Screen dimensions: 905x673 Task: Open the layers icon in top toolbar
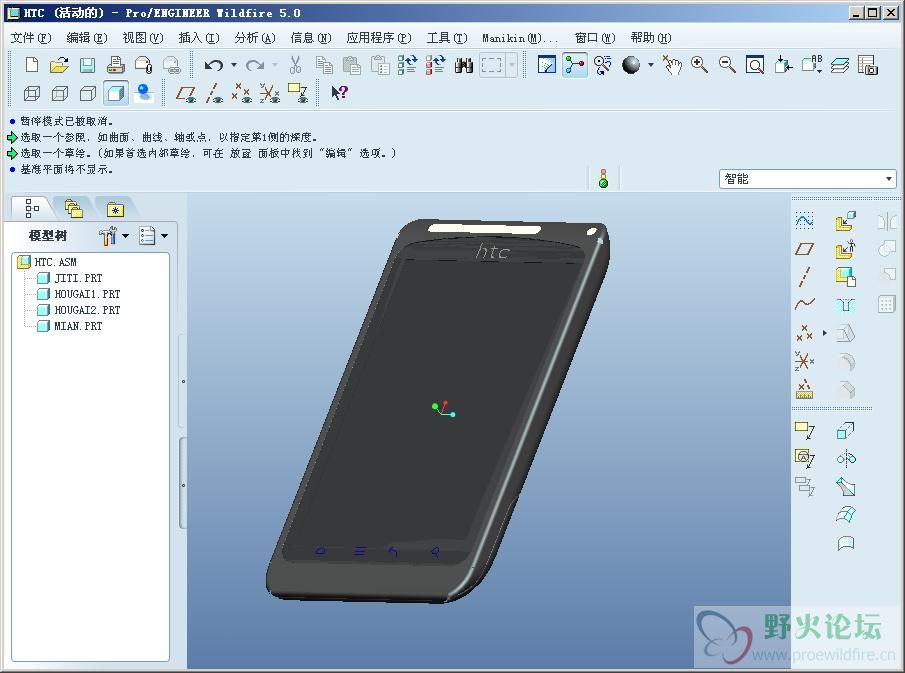840,65
